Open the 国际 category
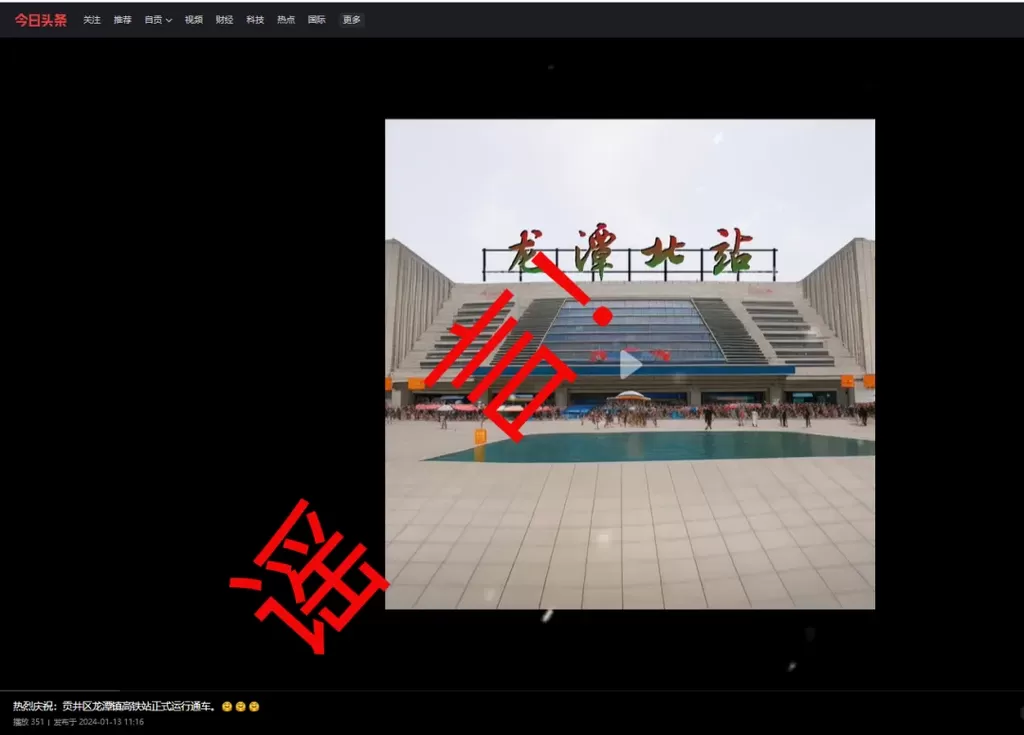This screenshot has width=1024, height=735. pyautogui.click(x=316, y=18)
